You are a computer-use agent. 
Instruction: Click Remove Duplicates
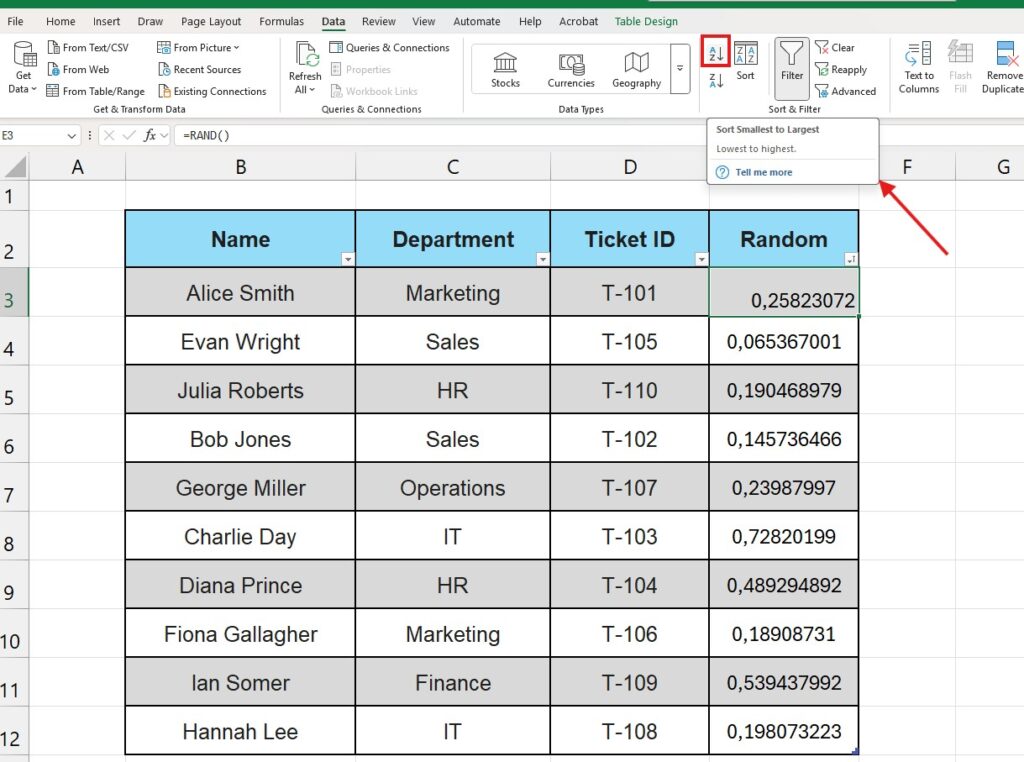(1003, 67)
